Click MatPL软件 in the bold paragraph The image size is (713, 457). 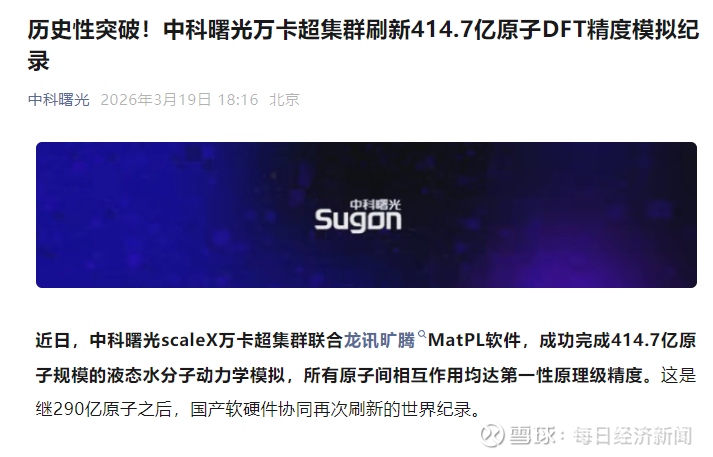[x=474, y=340]
